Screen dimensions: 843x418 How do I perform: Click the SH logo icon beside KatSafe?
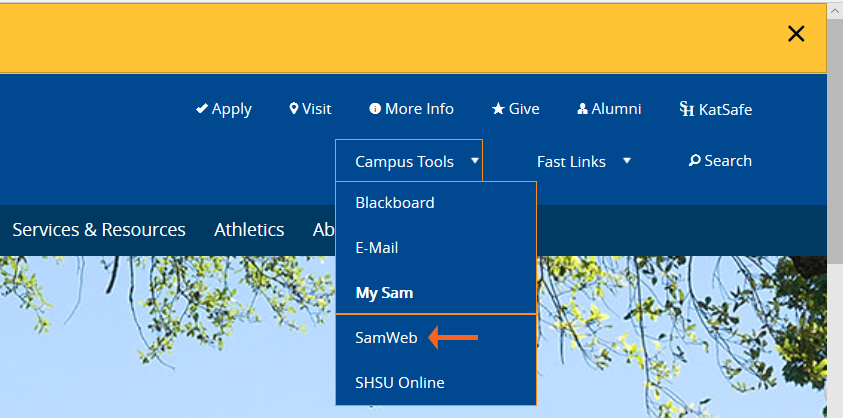pyautogui.click(x=687, y=109)
